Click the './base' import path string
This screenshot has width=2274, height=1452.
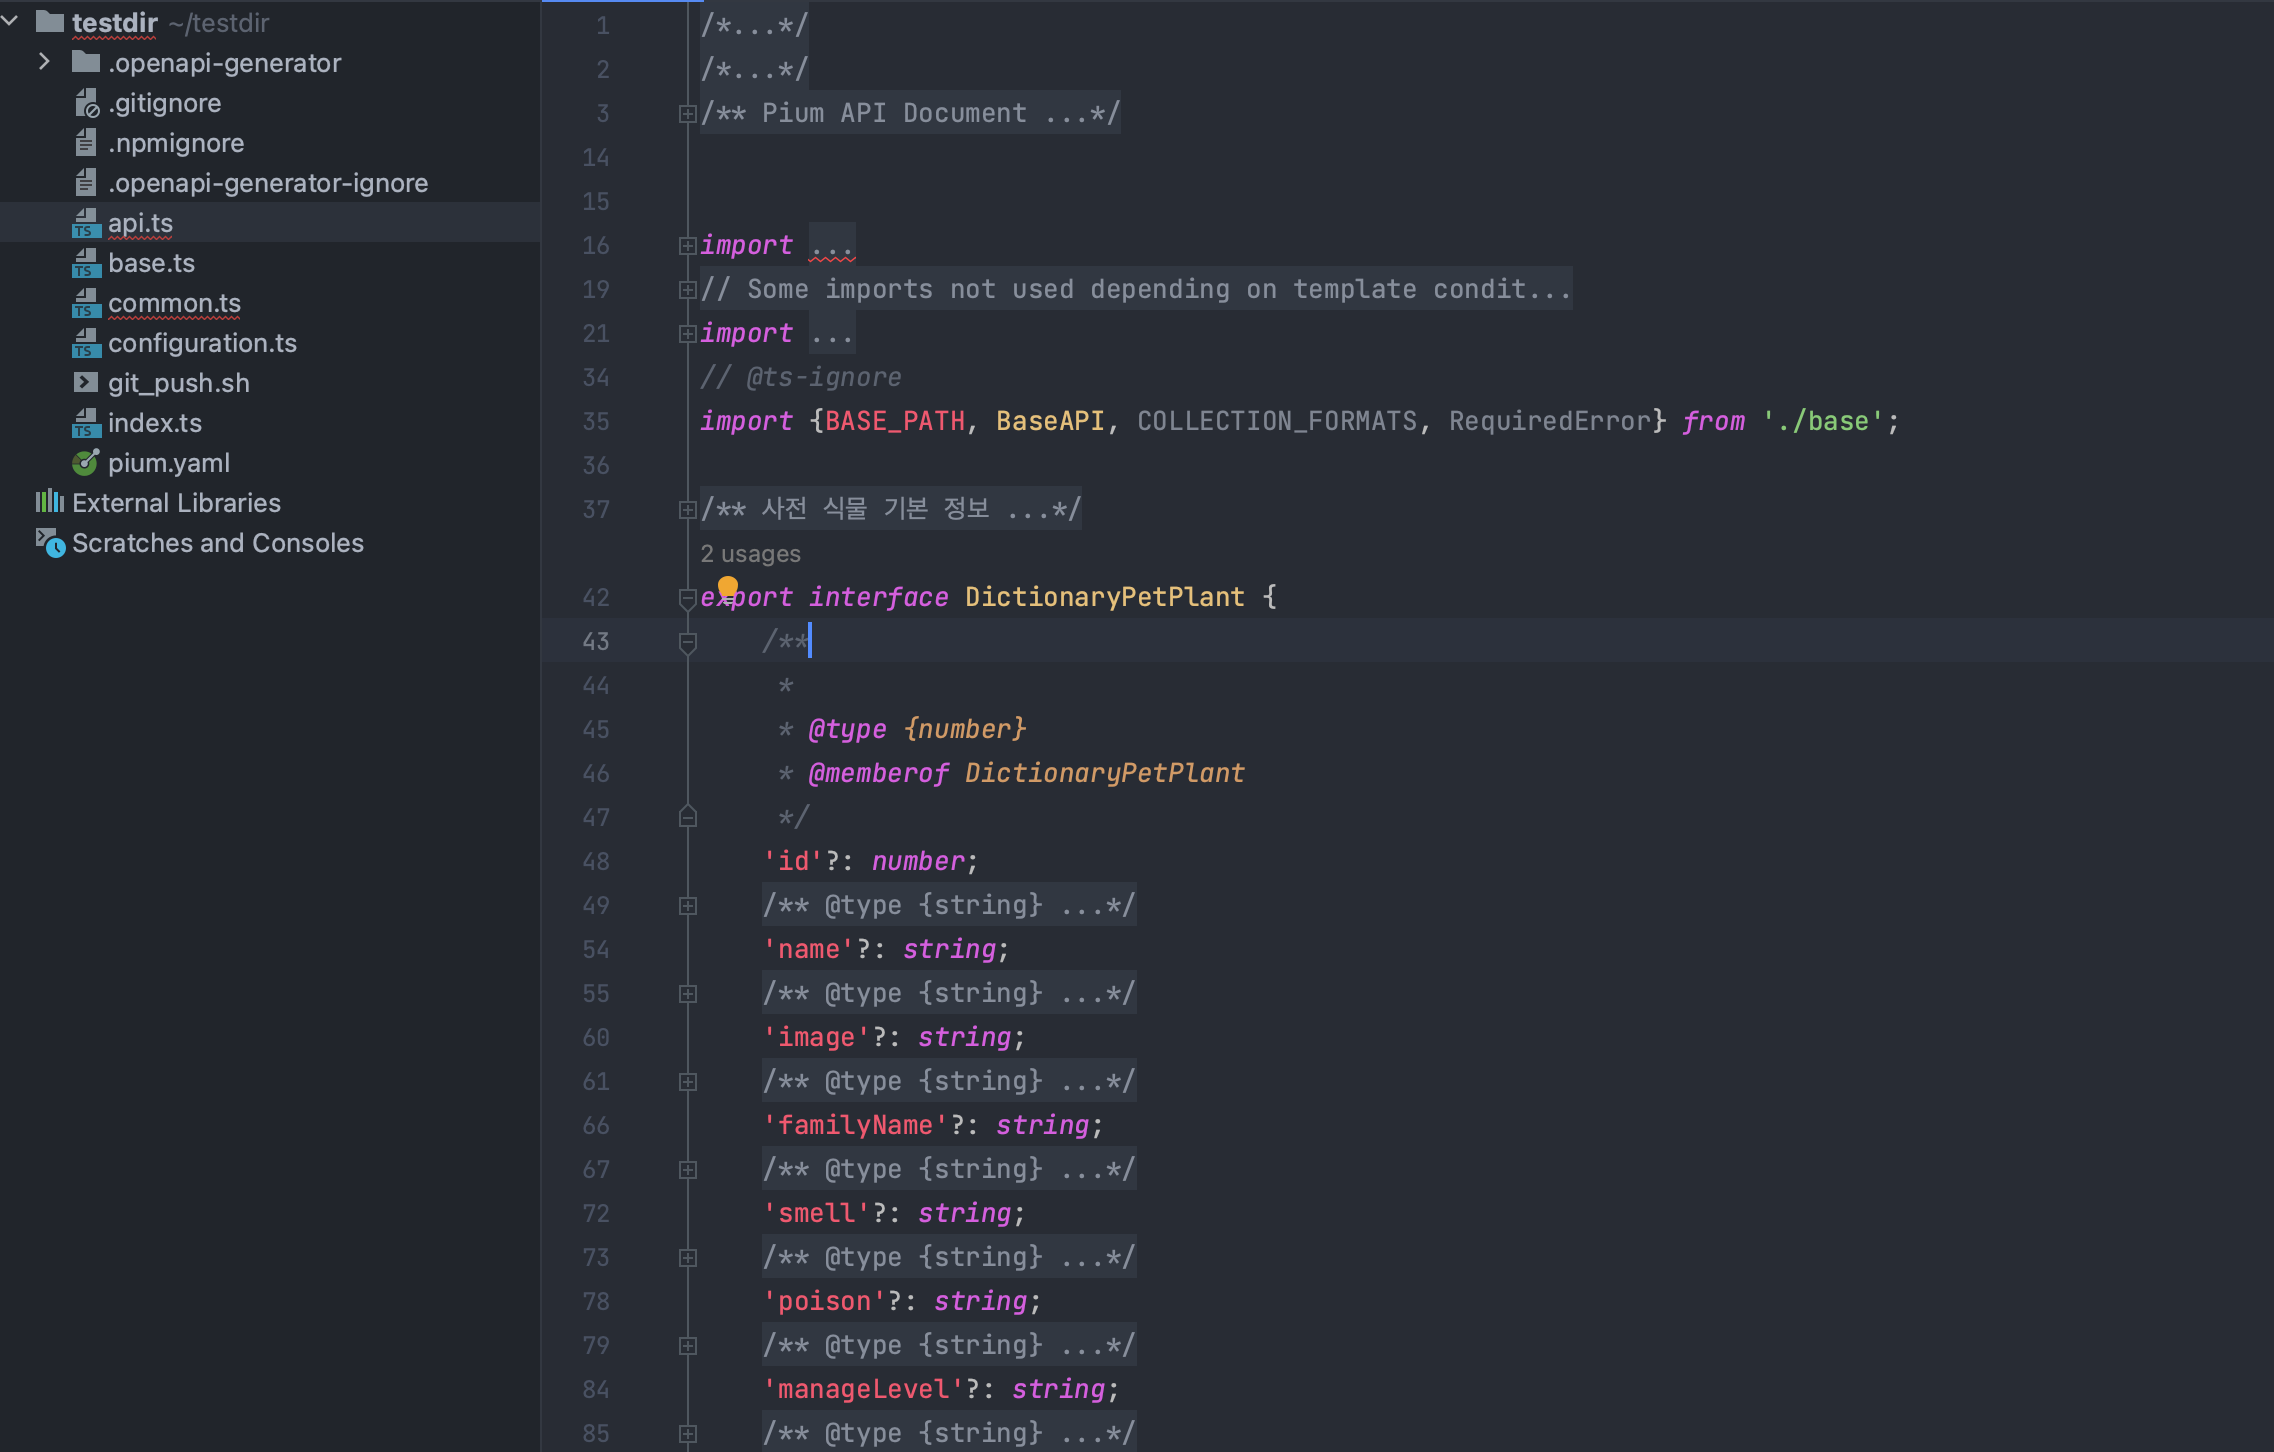click(x=1822, y=421)
